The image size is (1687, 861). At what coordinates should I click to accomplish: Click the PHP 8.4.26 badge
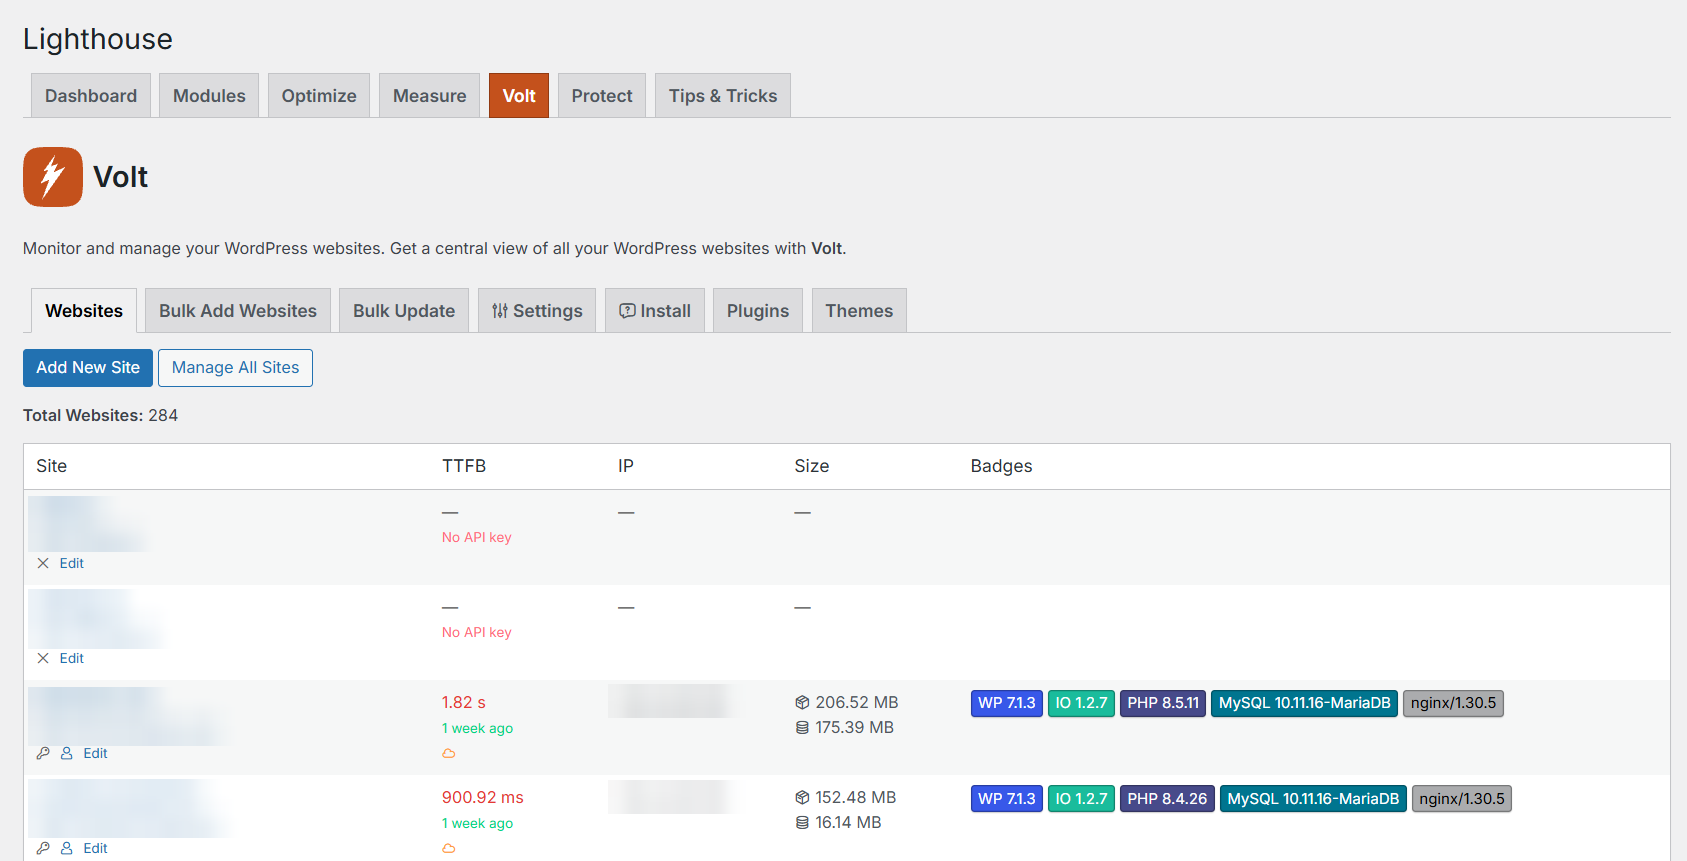coord(1167,798)
